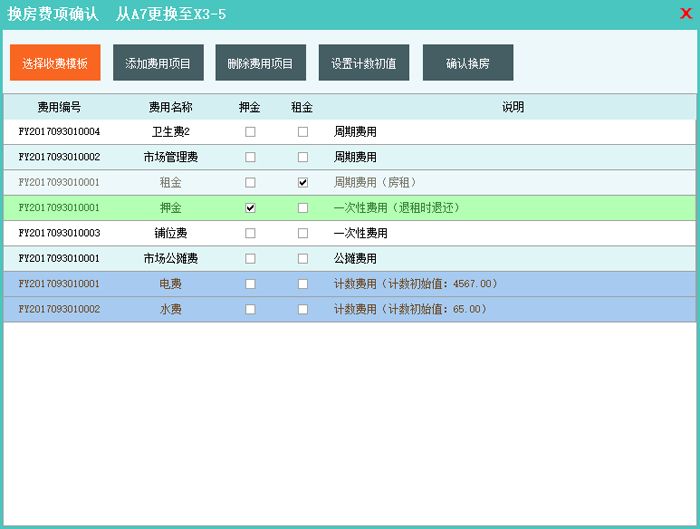Toggle 租金 checkbox for 市场公摊费 row
The height and width of the screenshot is (529, 700).
coord(303,259)
